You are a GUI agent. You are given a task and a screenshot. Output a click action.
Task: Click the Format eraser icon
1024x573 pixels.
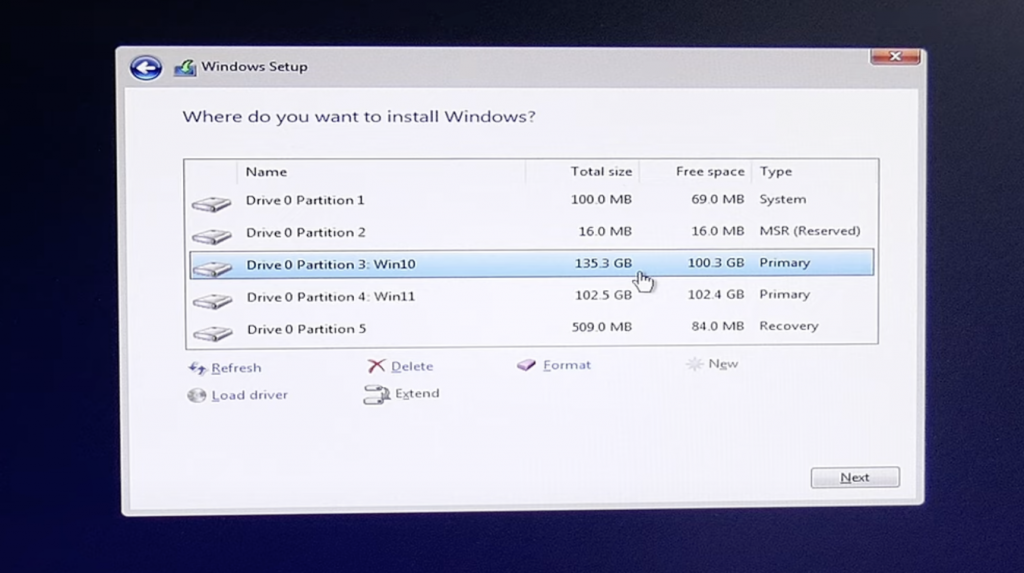526,365
